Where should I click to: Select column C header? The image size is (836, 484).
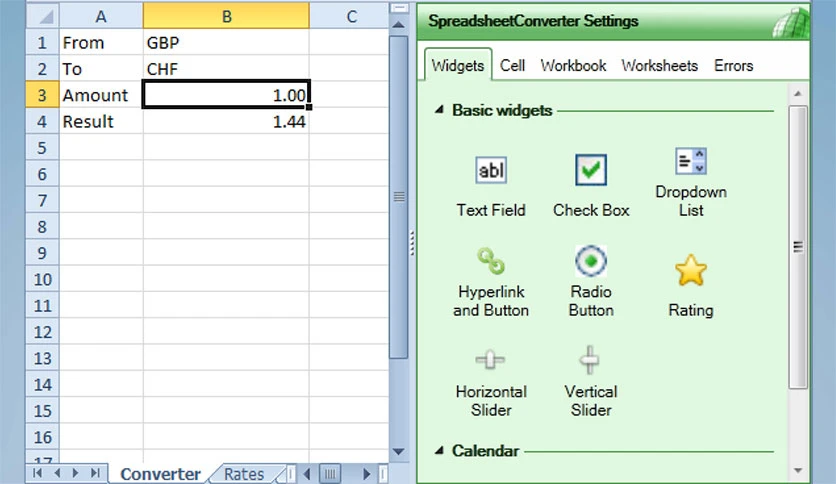[350, 17]
